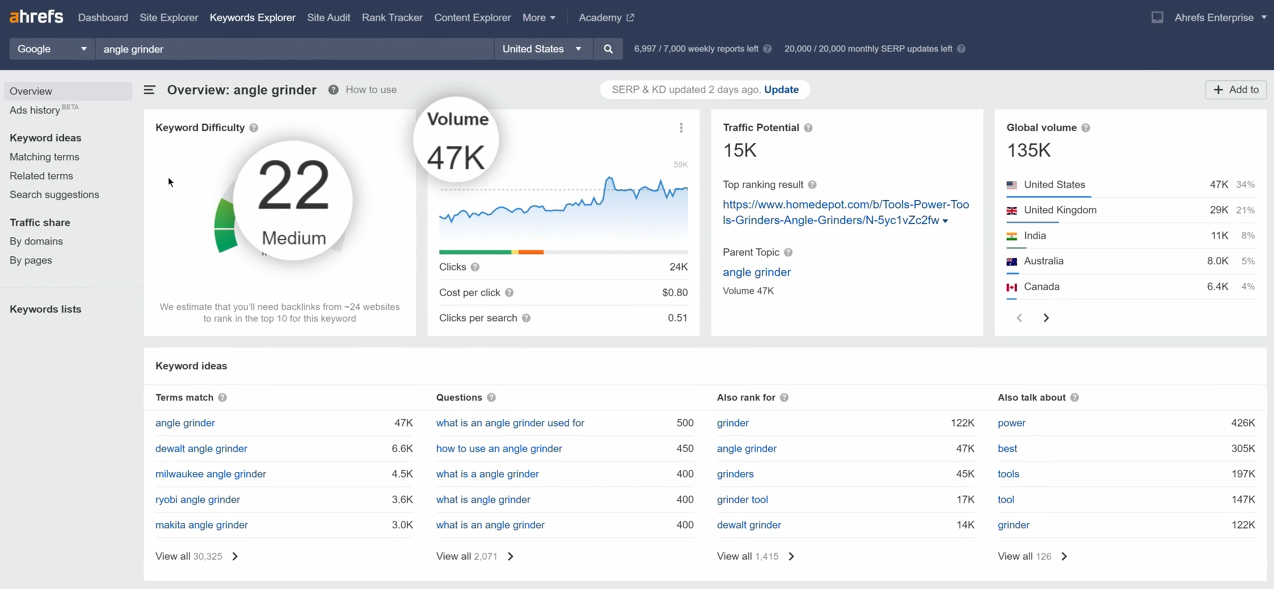The height and width of the screenshot is (589, 1274).
Task: Click the Ahrefs logo
Action: [36, 17]
